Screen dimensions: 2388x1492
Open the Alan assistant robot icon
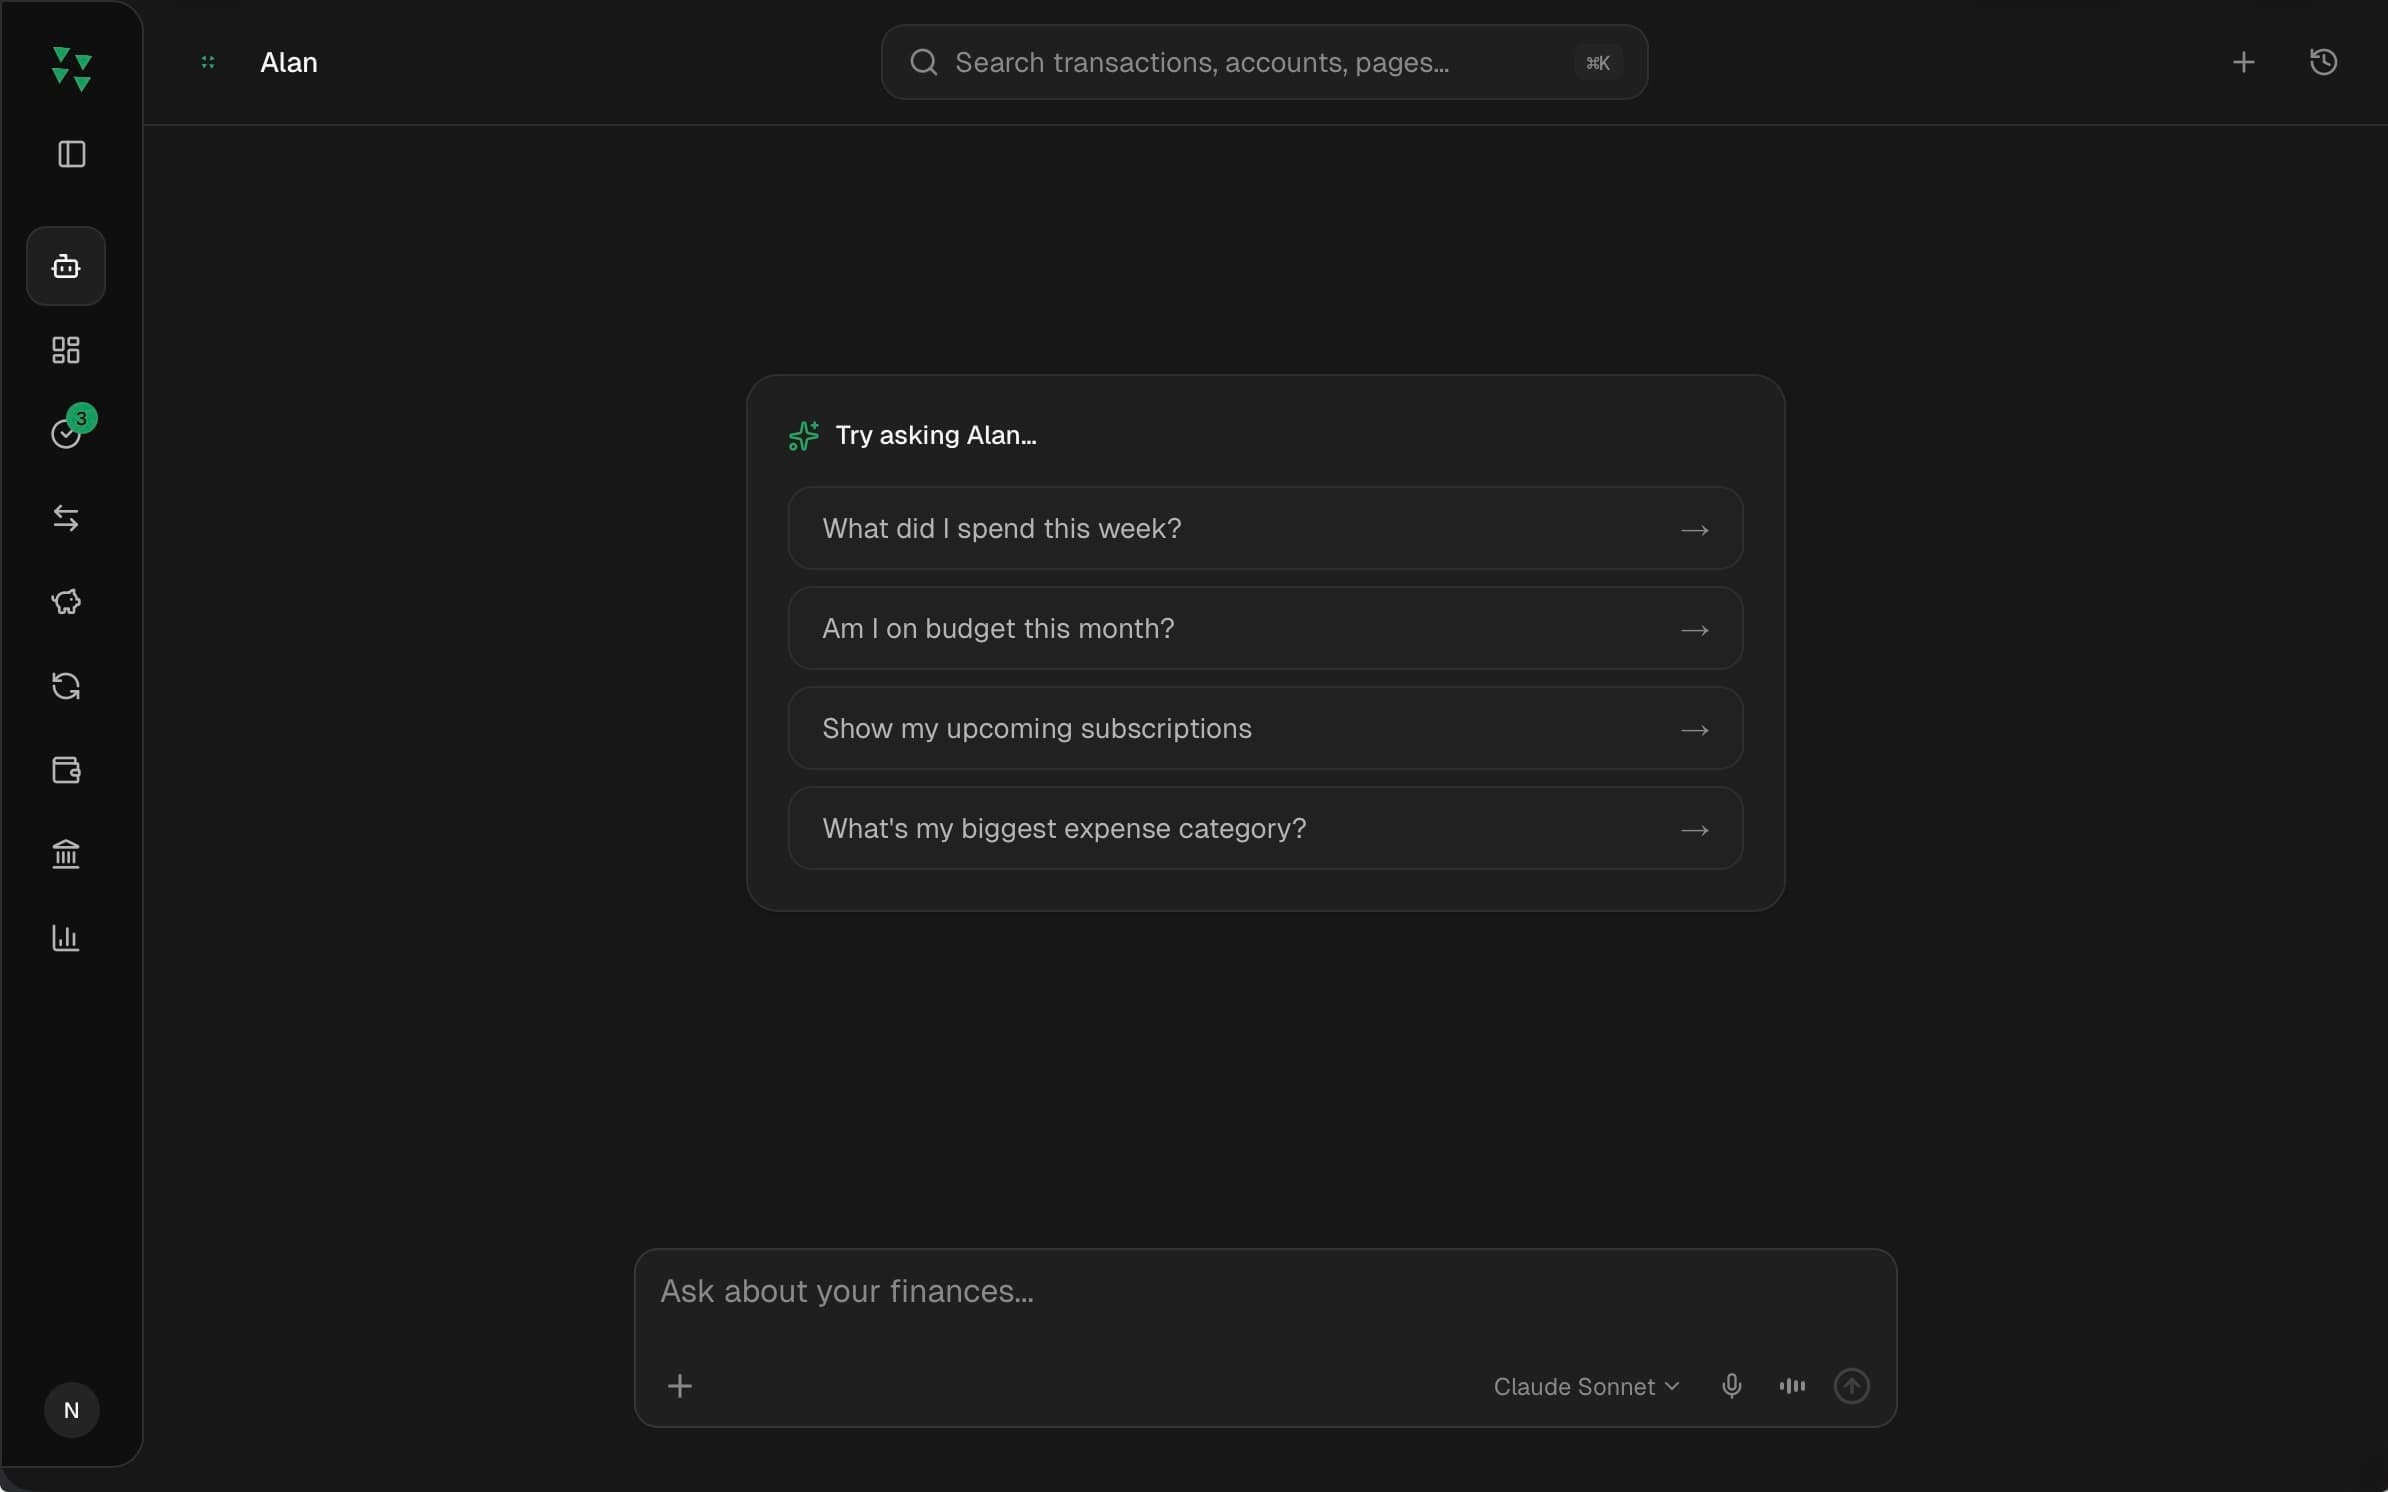click(66, 266)
